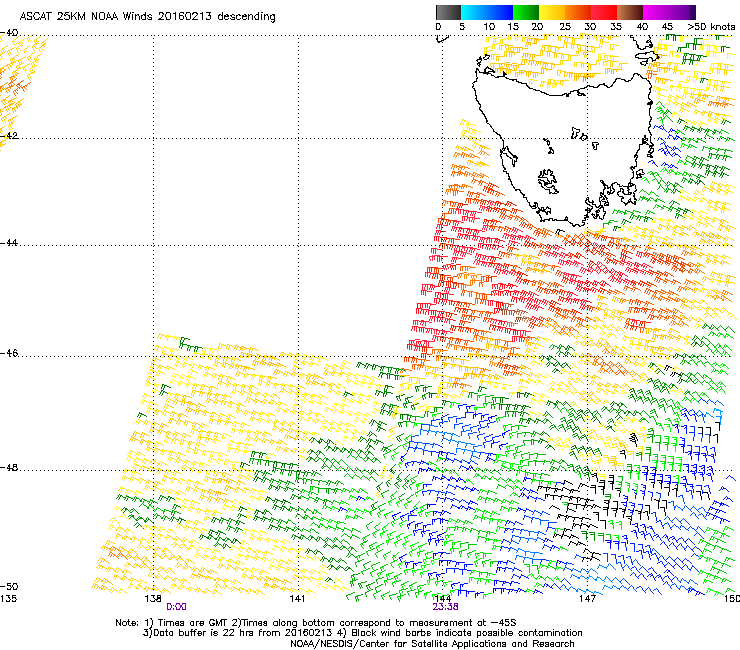Click the purple "0:00" swath time label

(177, 607)
